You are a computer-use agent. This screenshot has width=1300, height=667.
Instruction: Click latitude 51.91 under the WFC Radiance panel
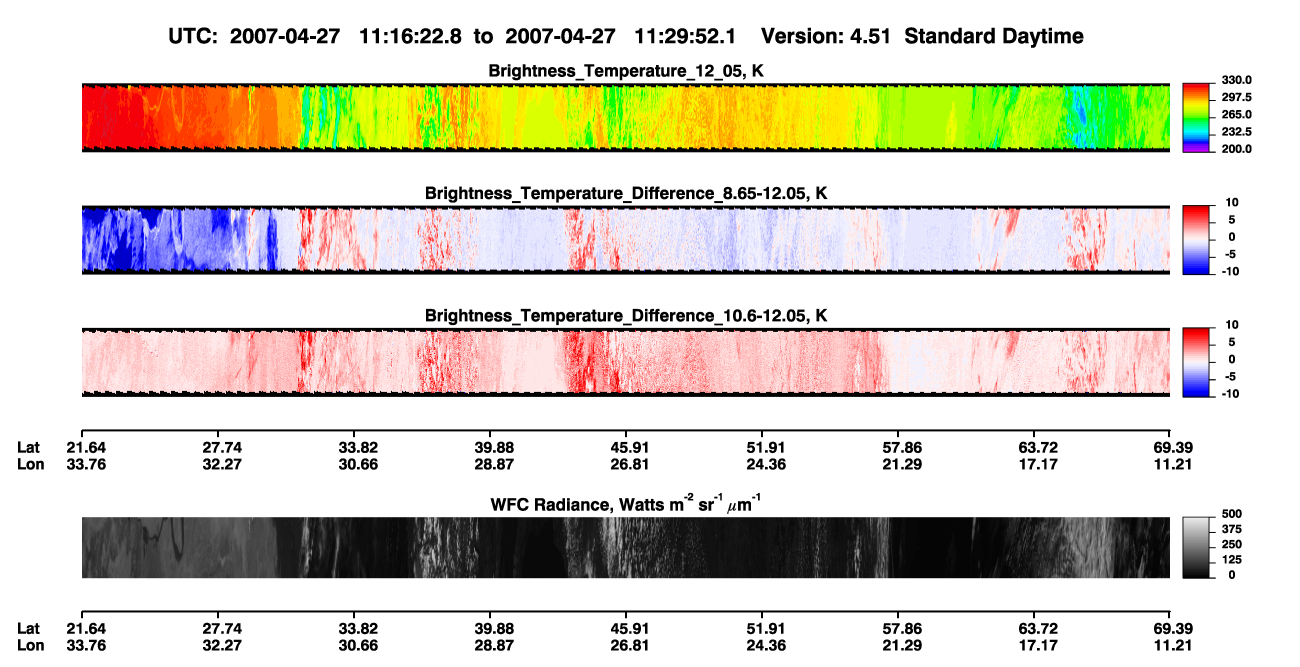tap(762, 628)
